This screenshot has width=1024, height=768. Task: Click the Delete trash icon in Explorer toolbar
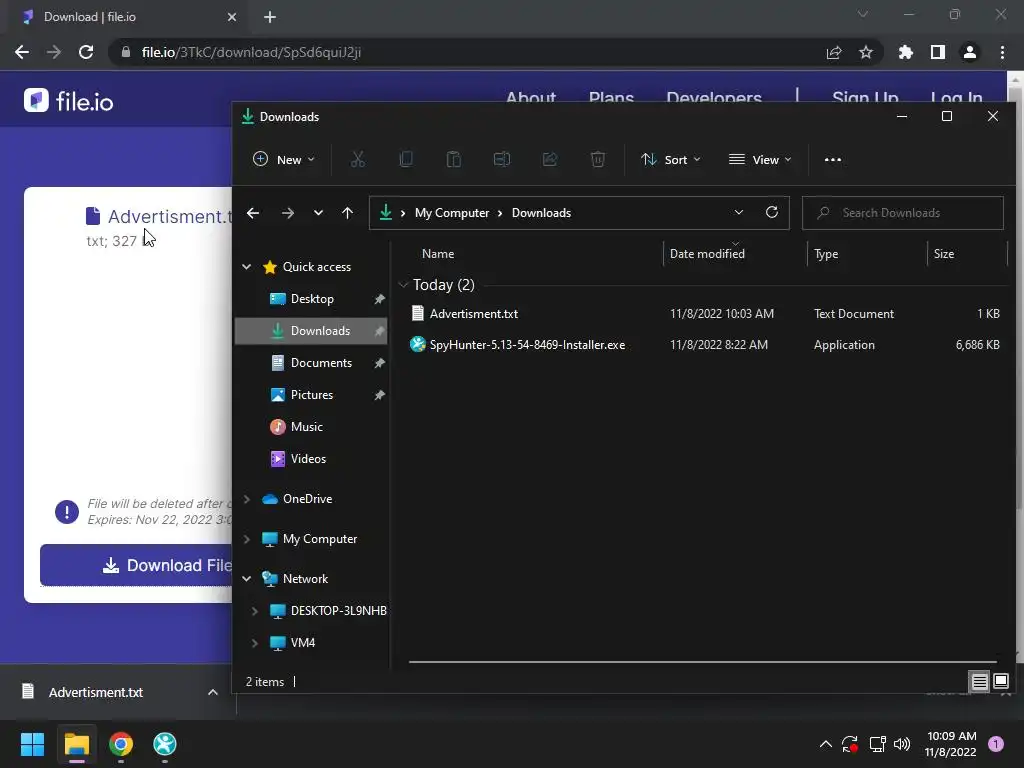[x=598, y=159]
